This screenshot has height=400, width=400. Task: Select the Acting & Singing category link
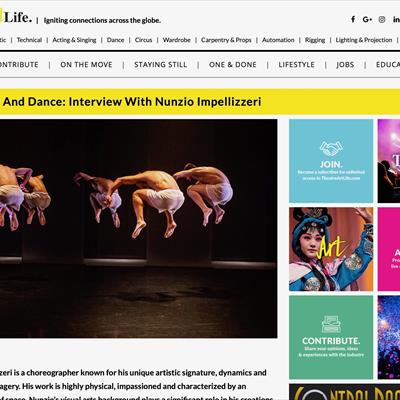74,40
